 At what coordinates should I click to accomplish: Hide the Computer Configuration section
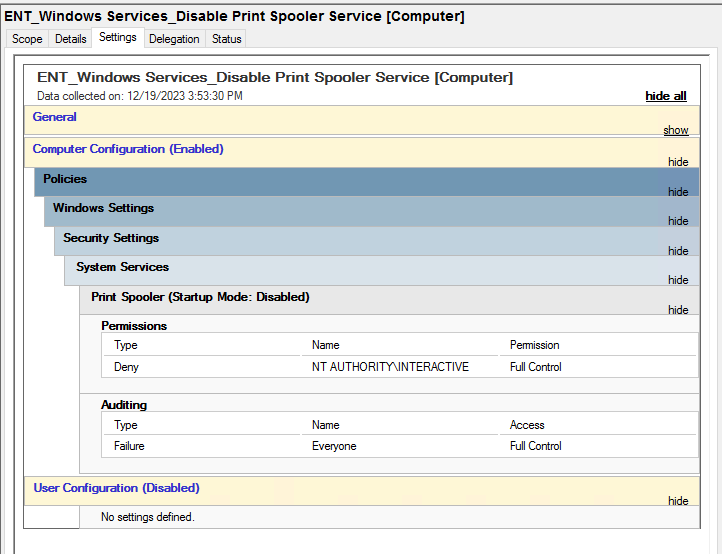(x=678, y=162)
